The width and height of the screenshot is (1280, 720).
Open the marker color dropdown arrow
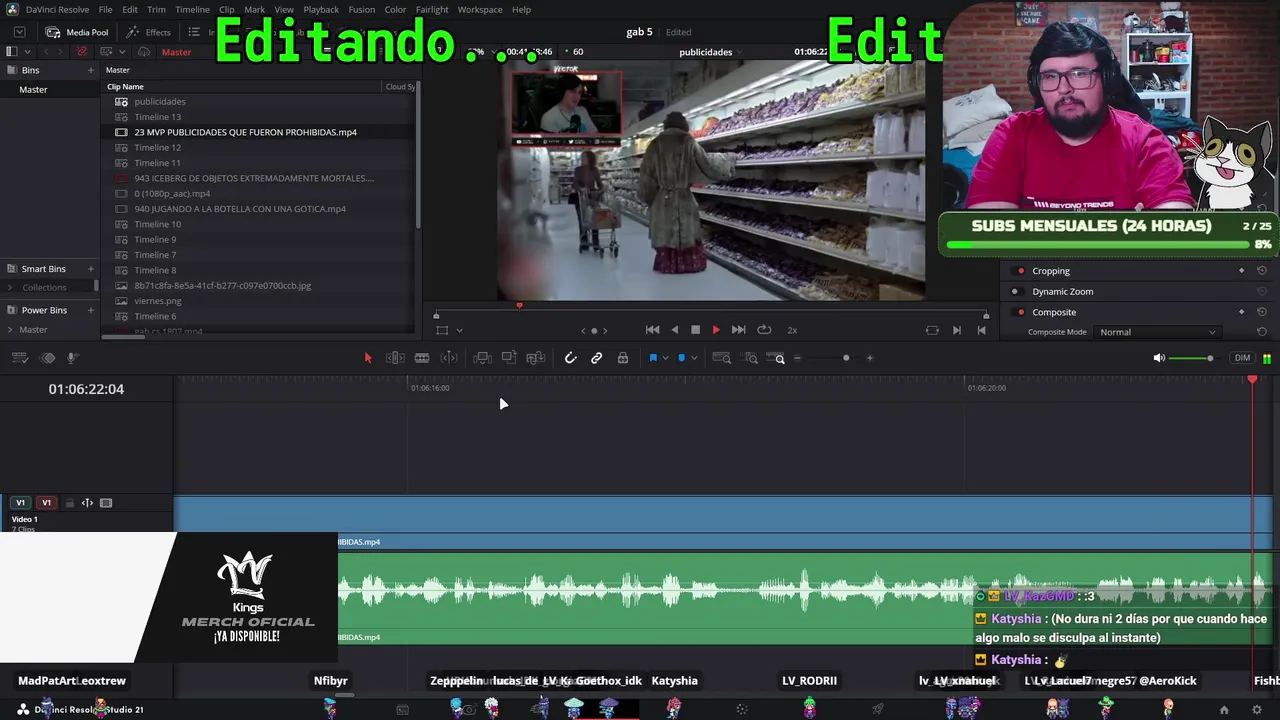694,358
